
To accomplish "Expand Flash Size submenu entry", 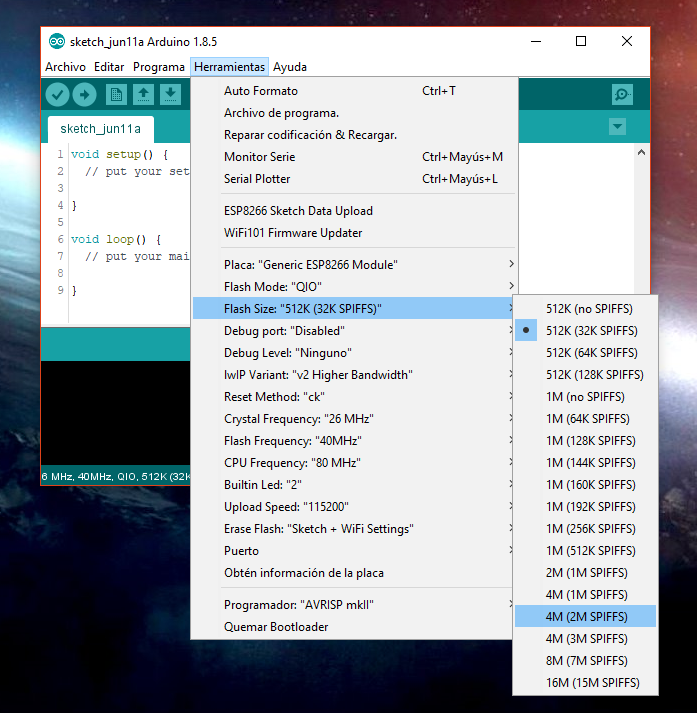I will click(353, 309).
